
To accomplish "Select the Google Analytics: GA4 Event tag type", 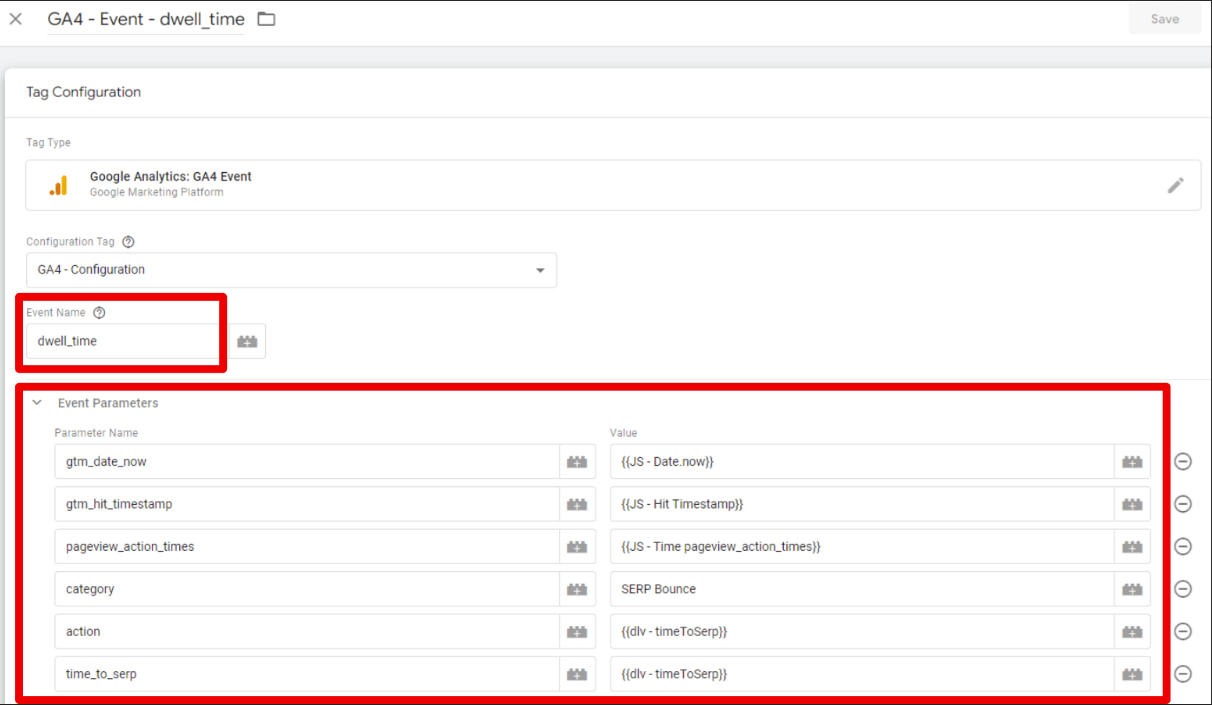I will (613, 185).
